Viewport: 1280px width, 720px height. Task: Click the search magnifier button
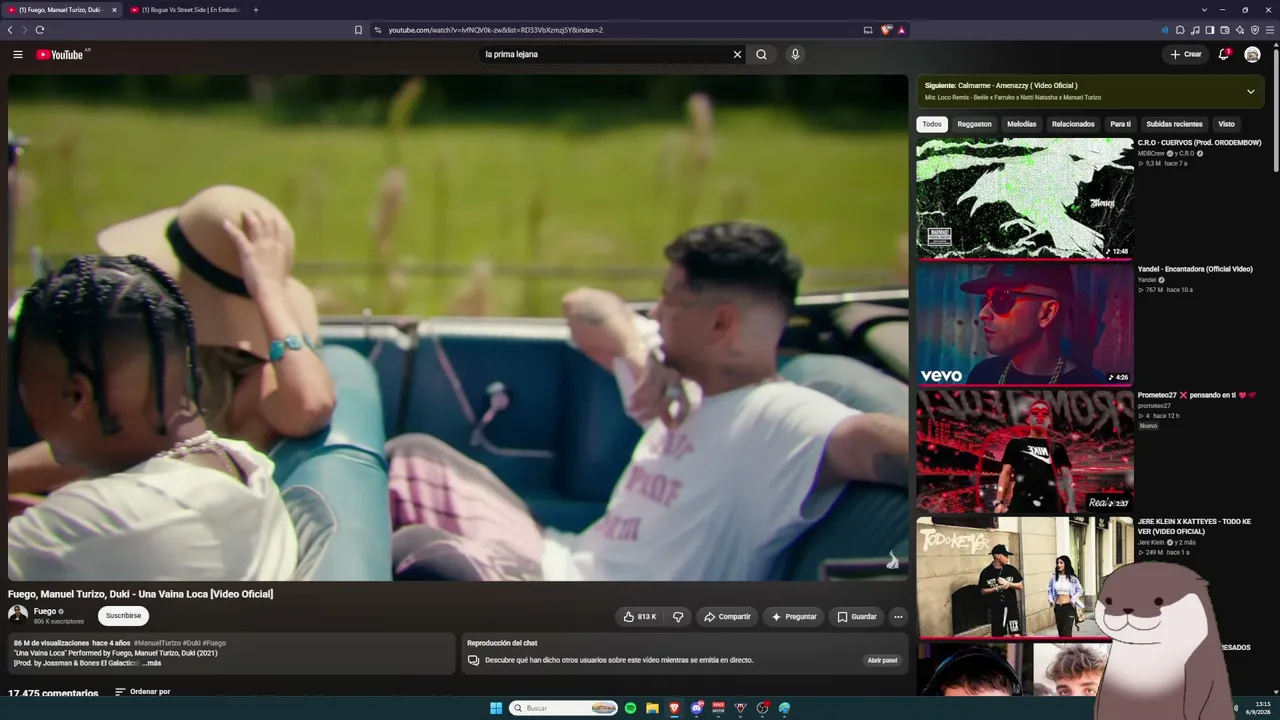(761, 54)
